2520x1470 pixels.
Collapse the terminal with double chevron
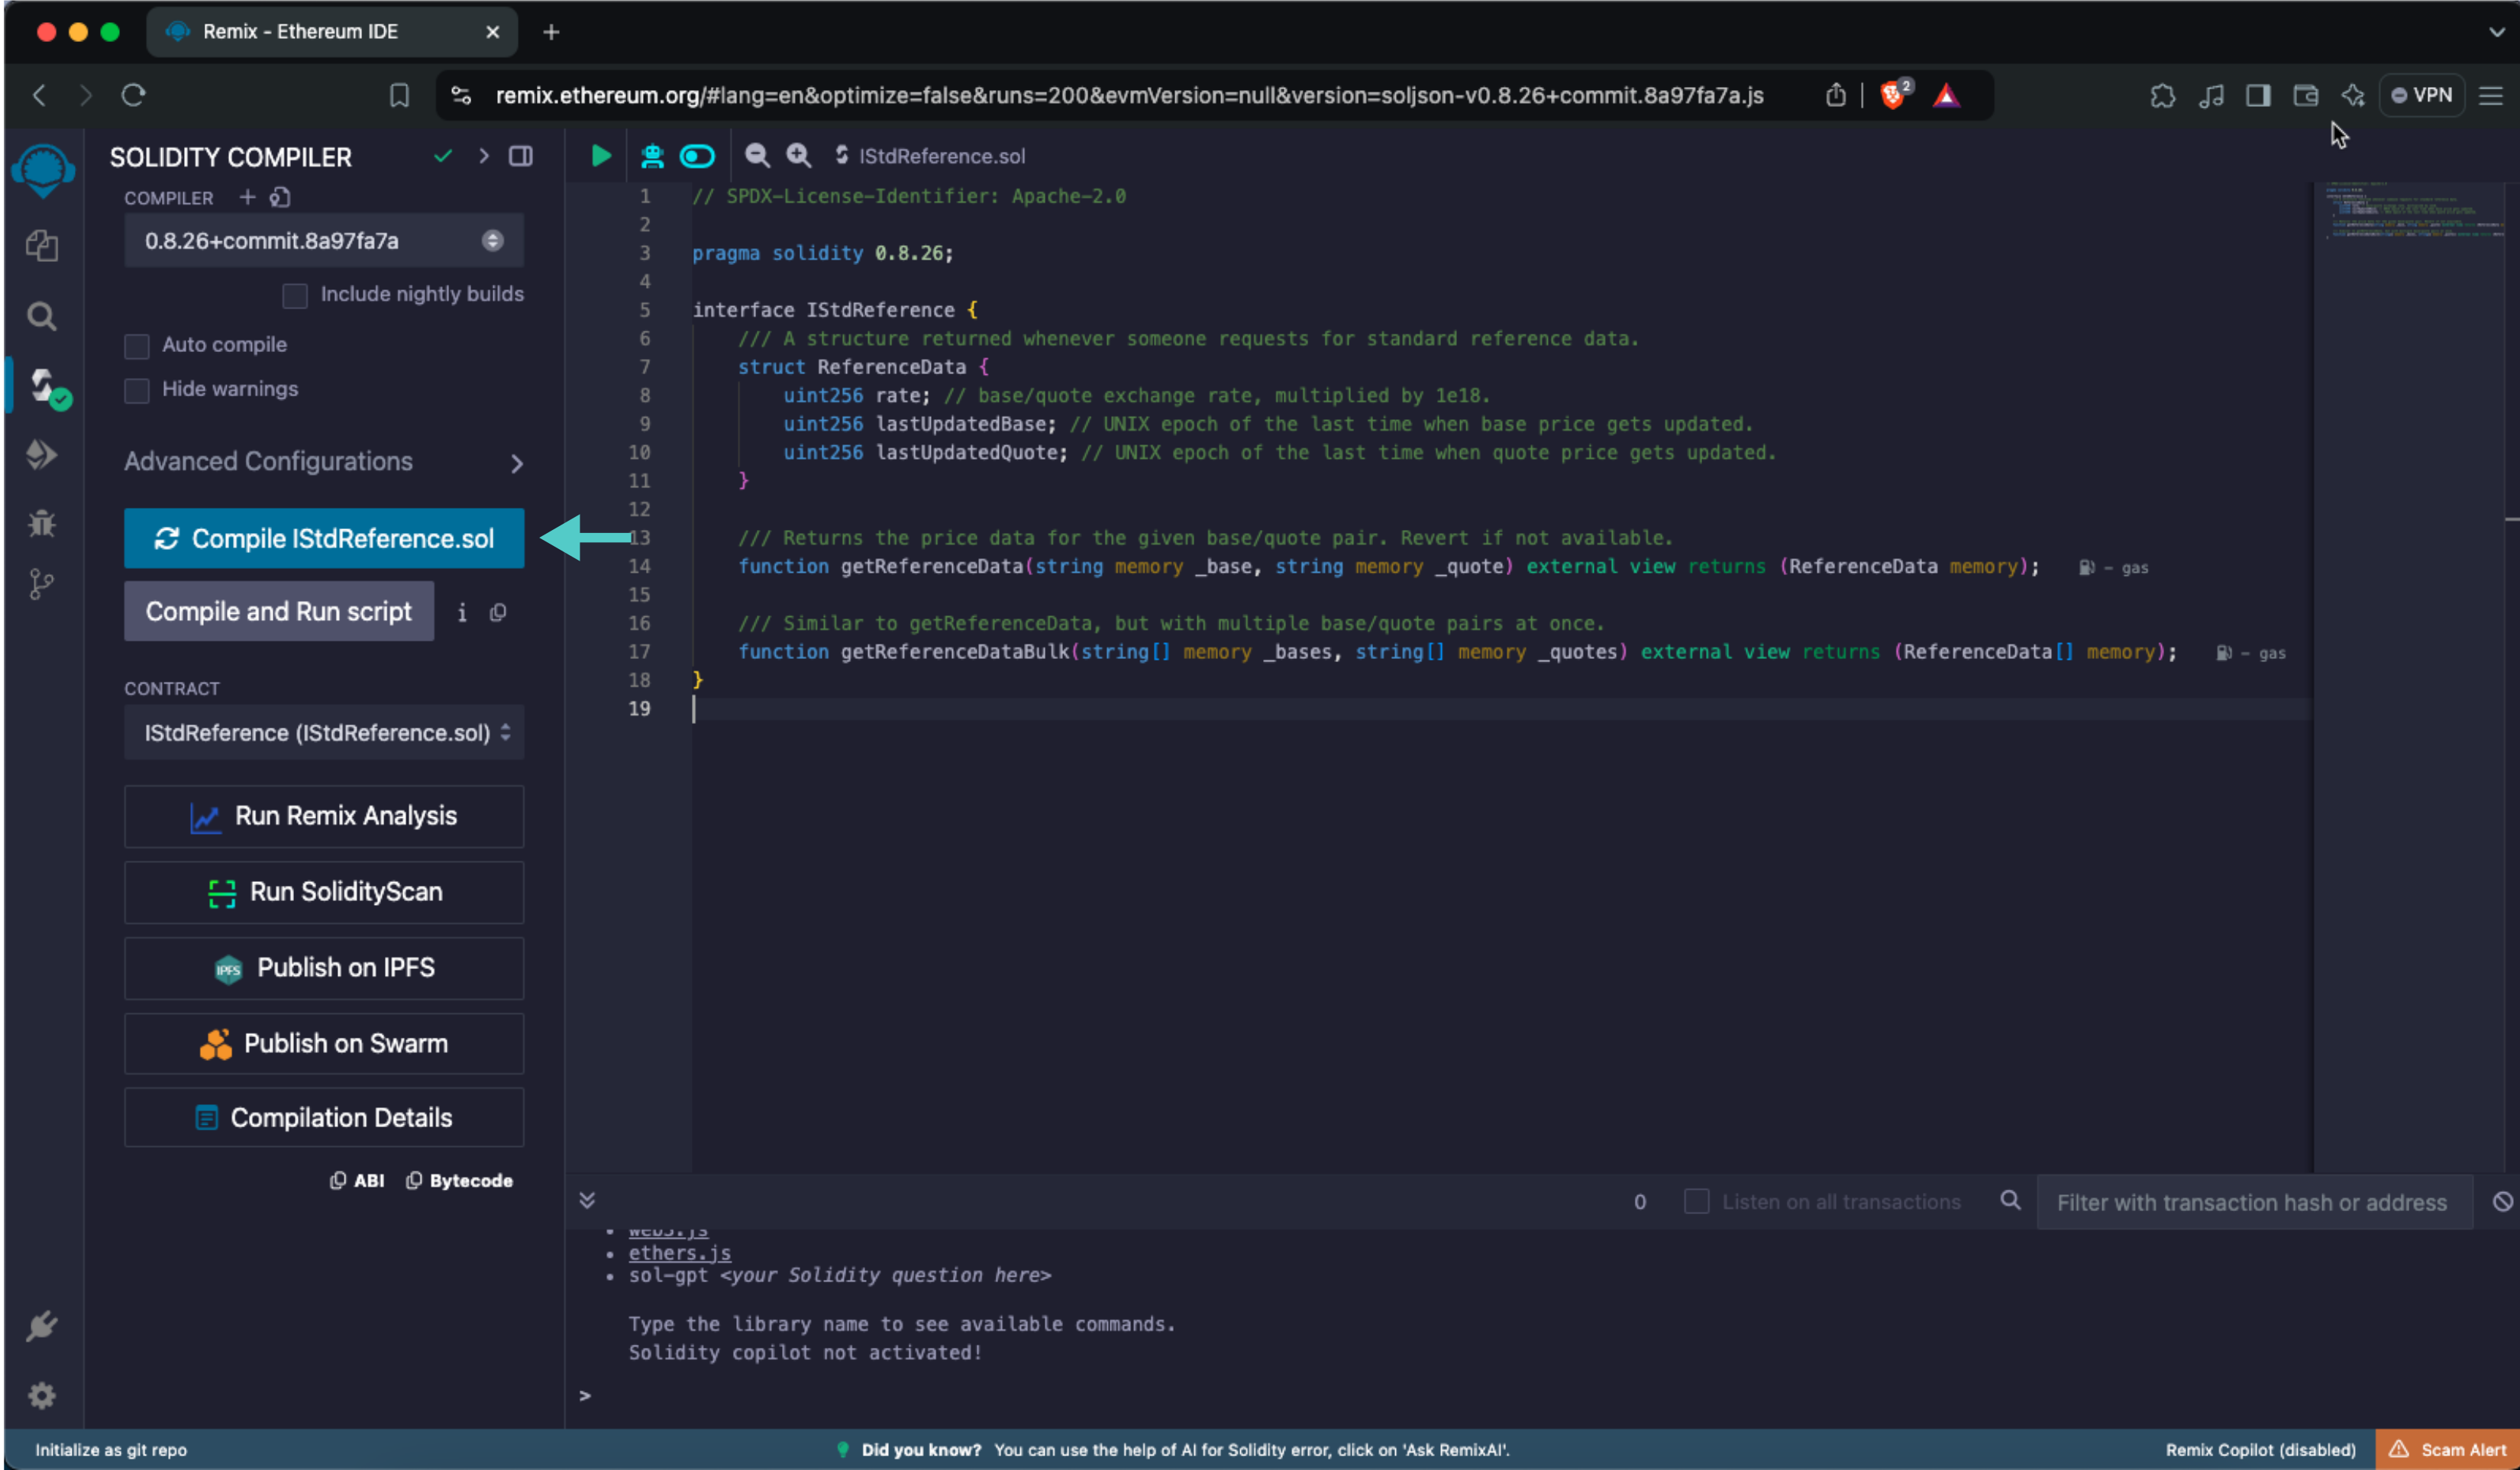[587, 1200]
